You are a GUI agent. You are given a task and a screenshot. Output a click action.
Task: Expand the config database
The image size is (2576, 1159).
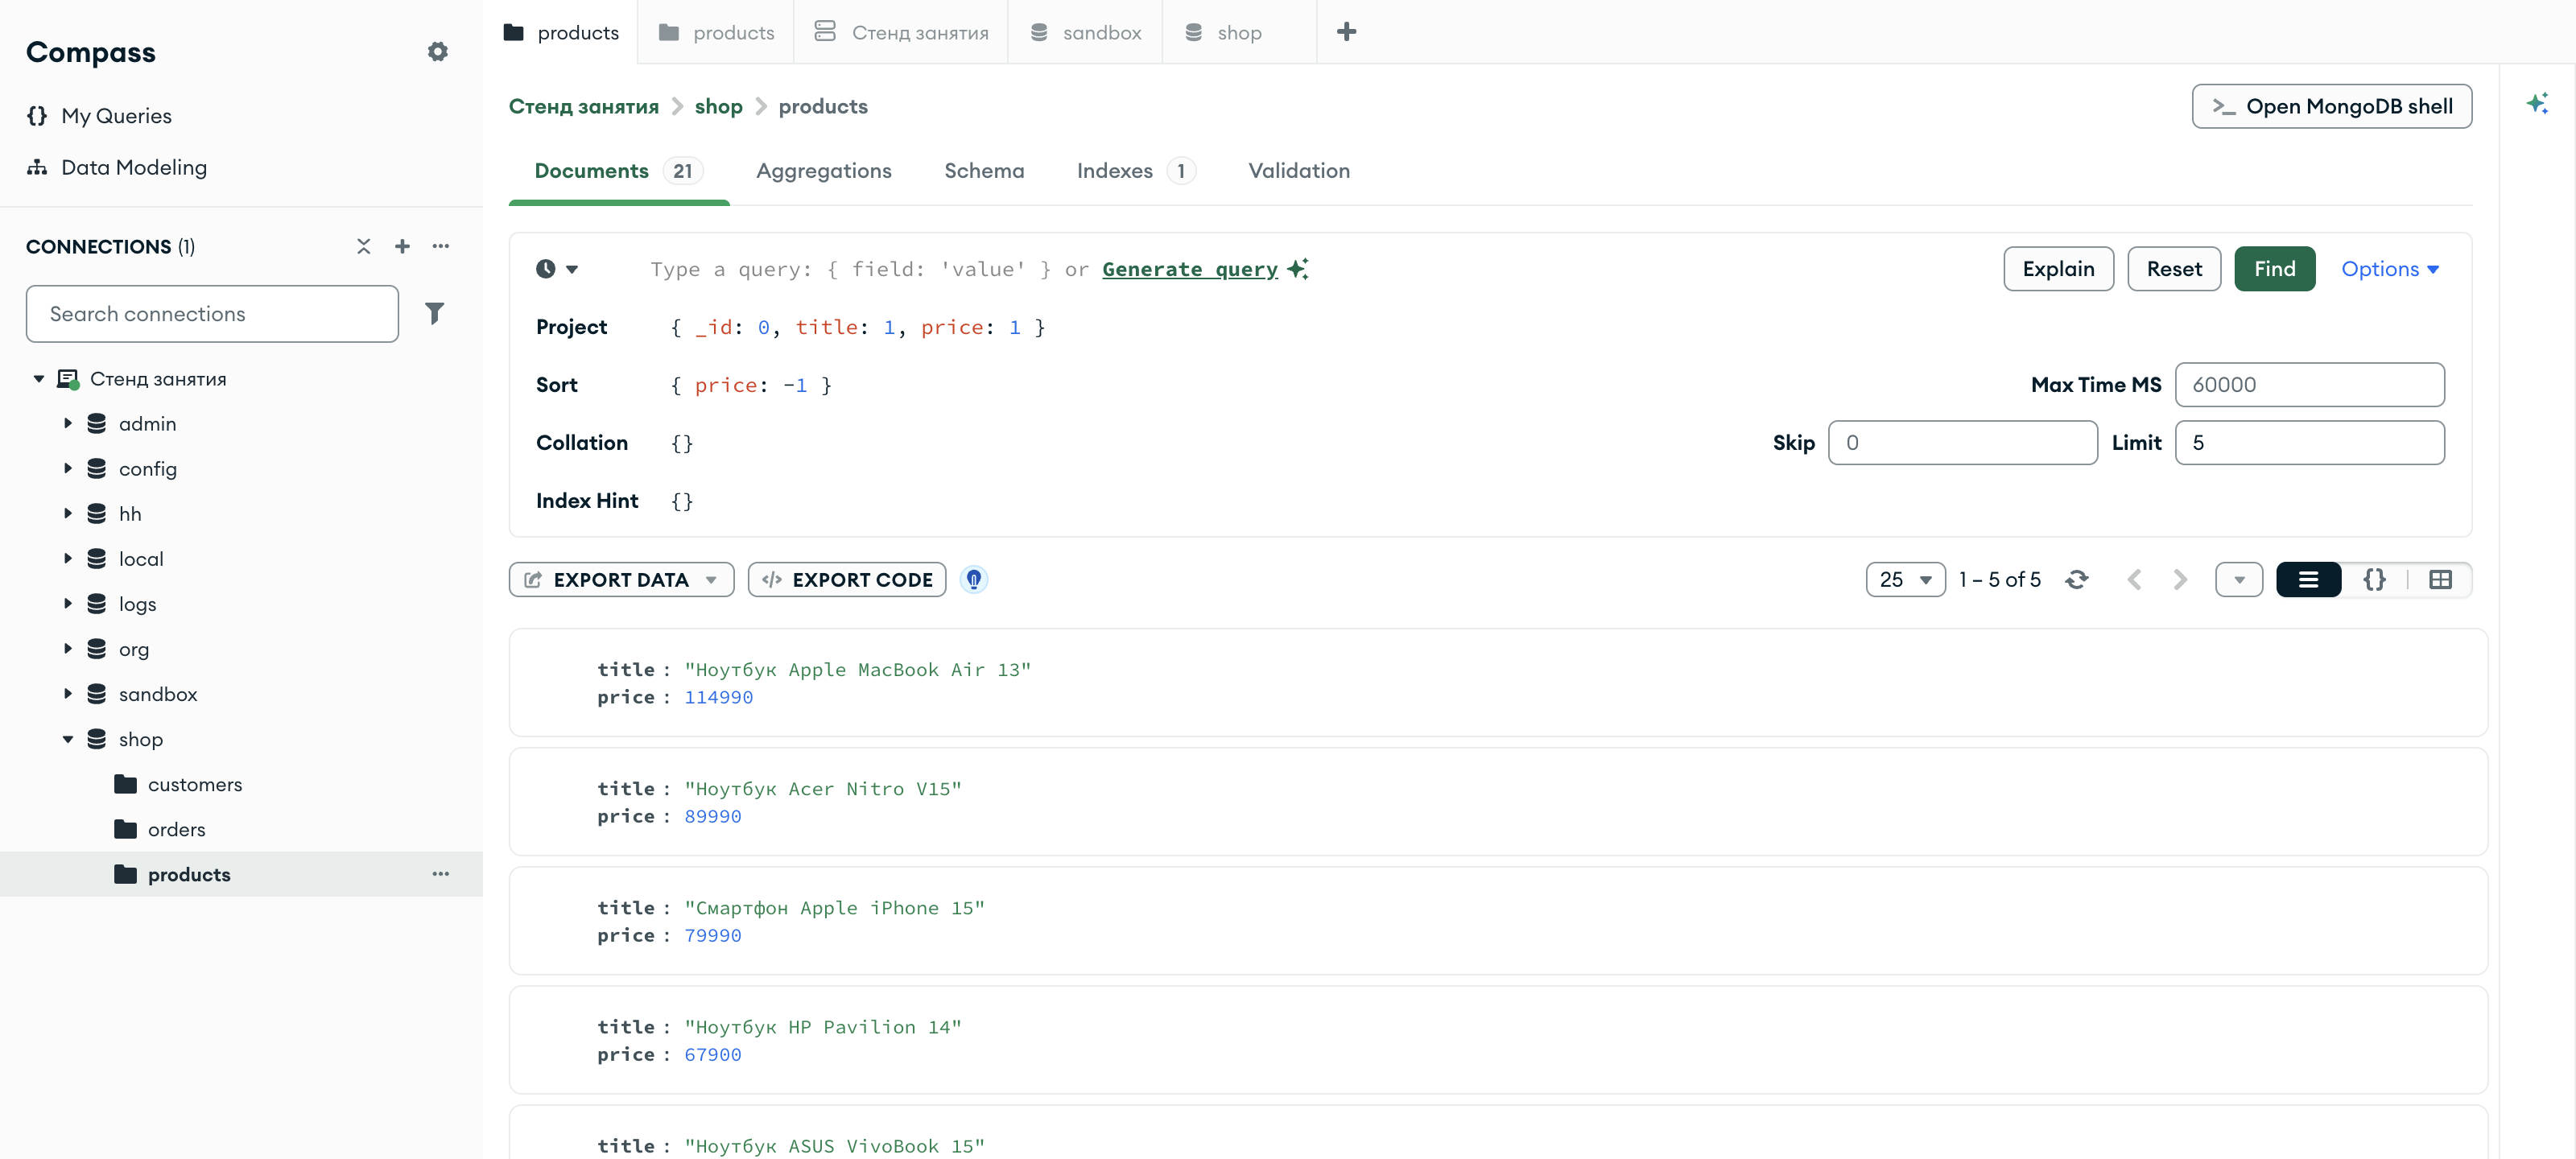(68, 468)
